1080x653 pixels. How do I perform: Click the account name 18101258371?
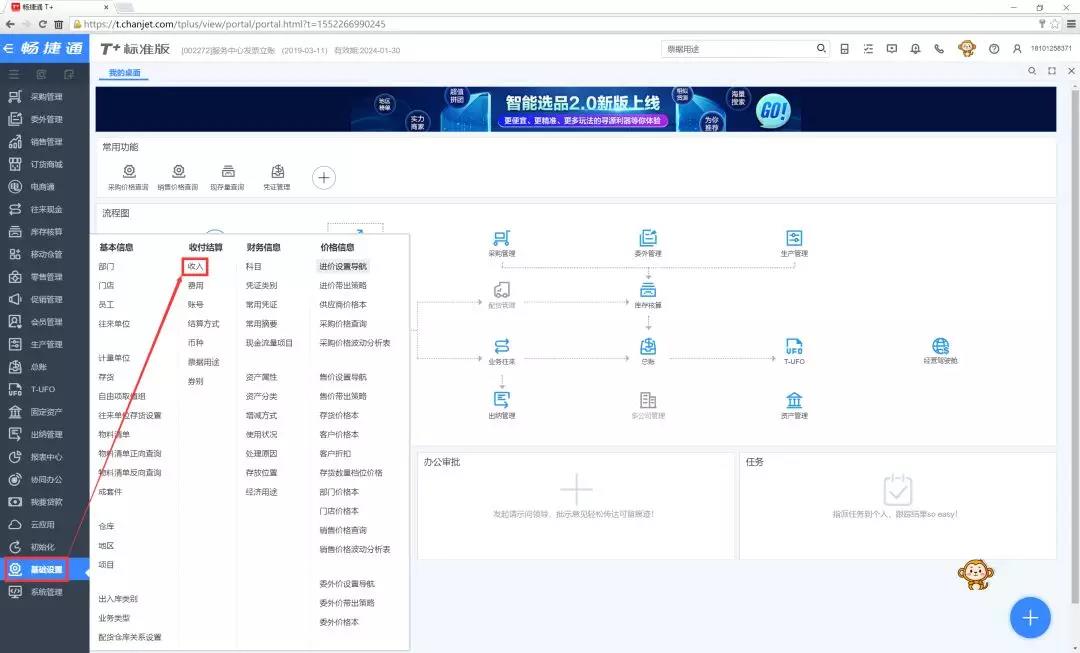click(x=1051, y=49)
